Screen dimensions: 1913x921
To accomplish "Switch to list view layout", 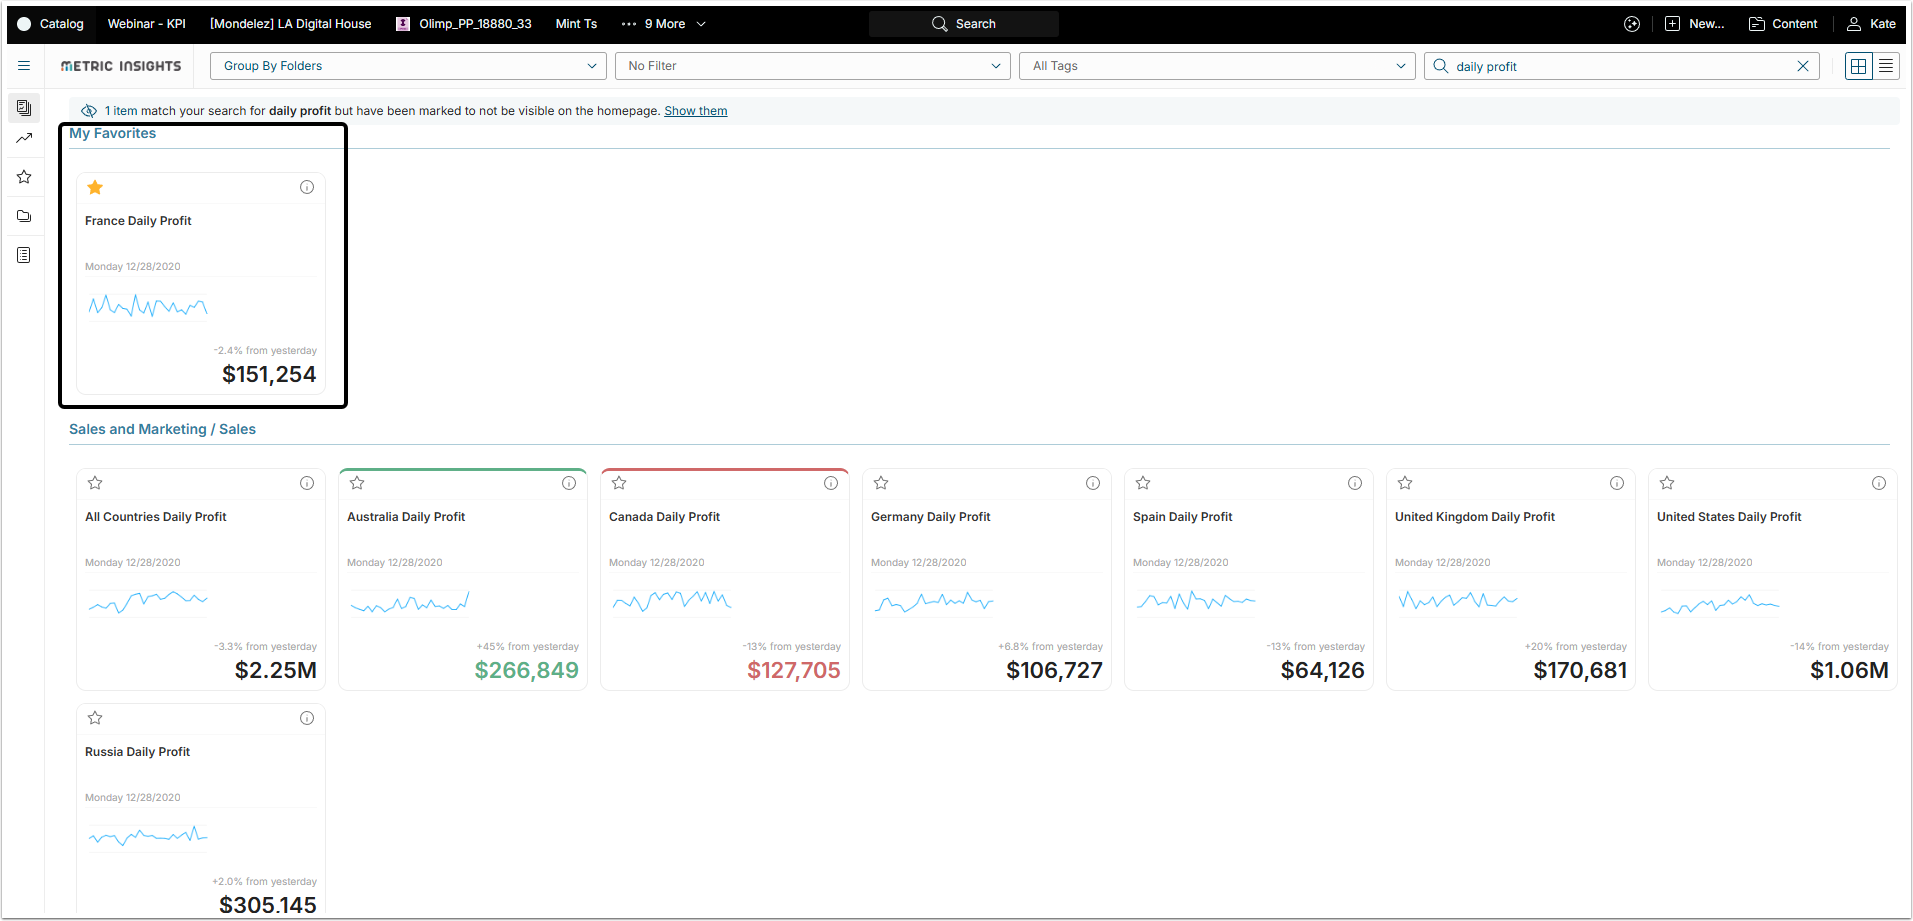I will 1886,66.
